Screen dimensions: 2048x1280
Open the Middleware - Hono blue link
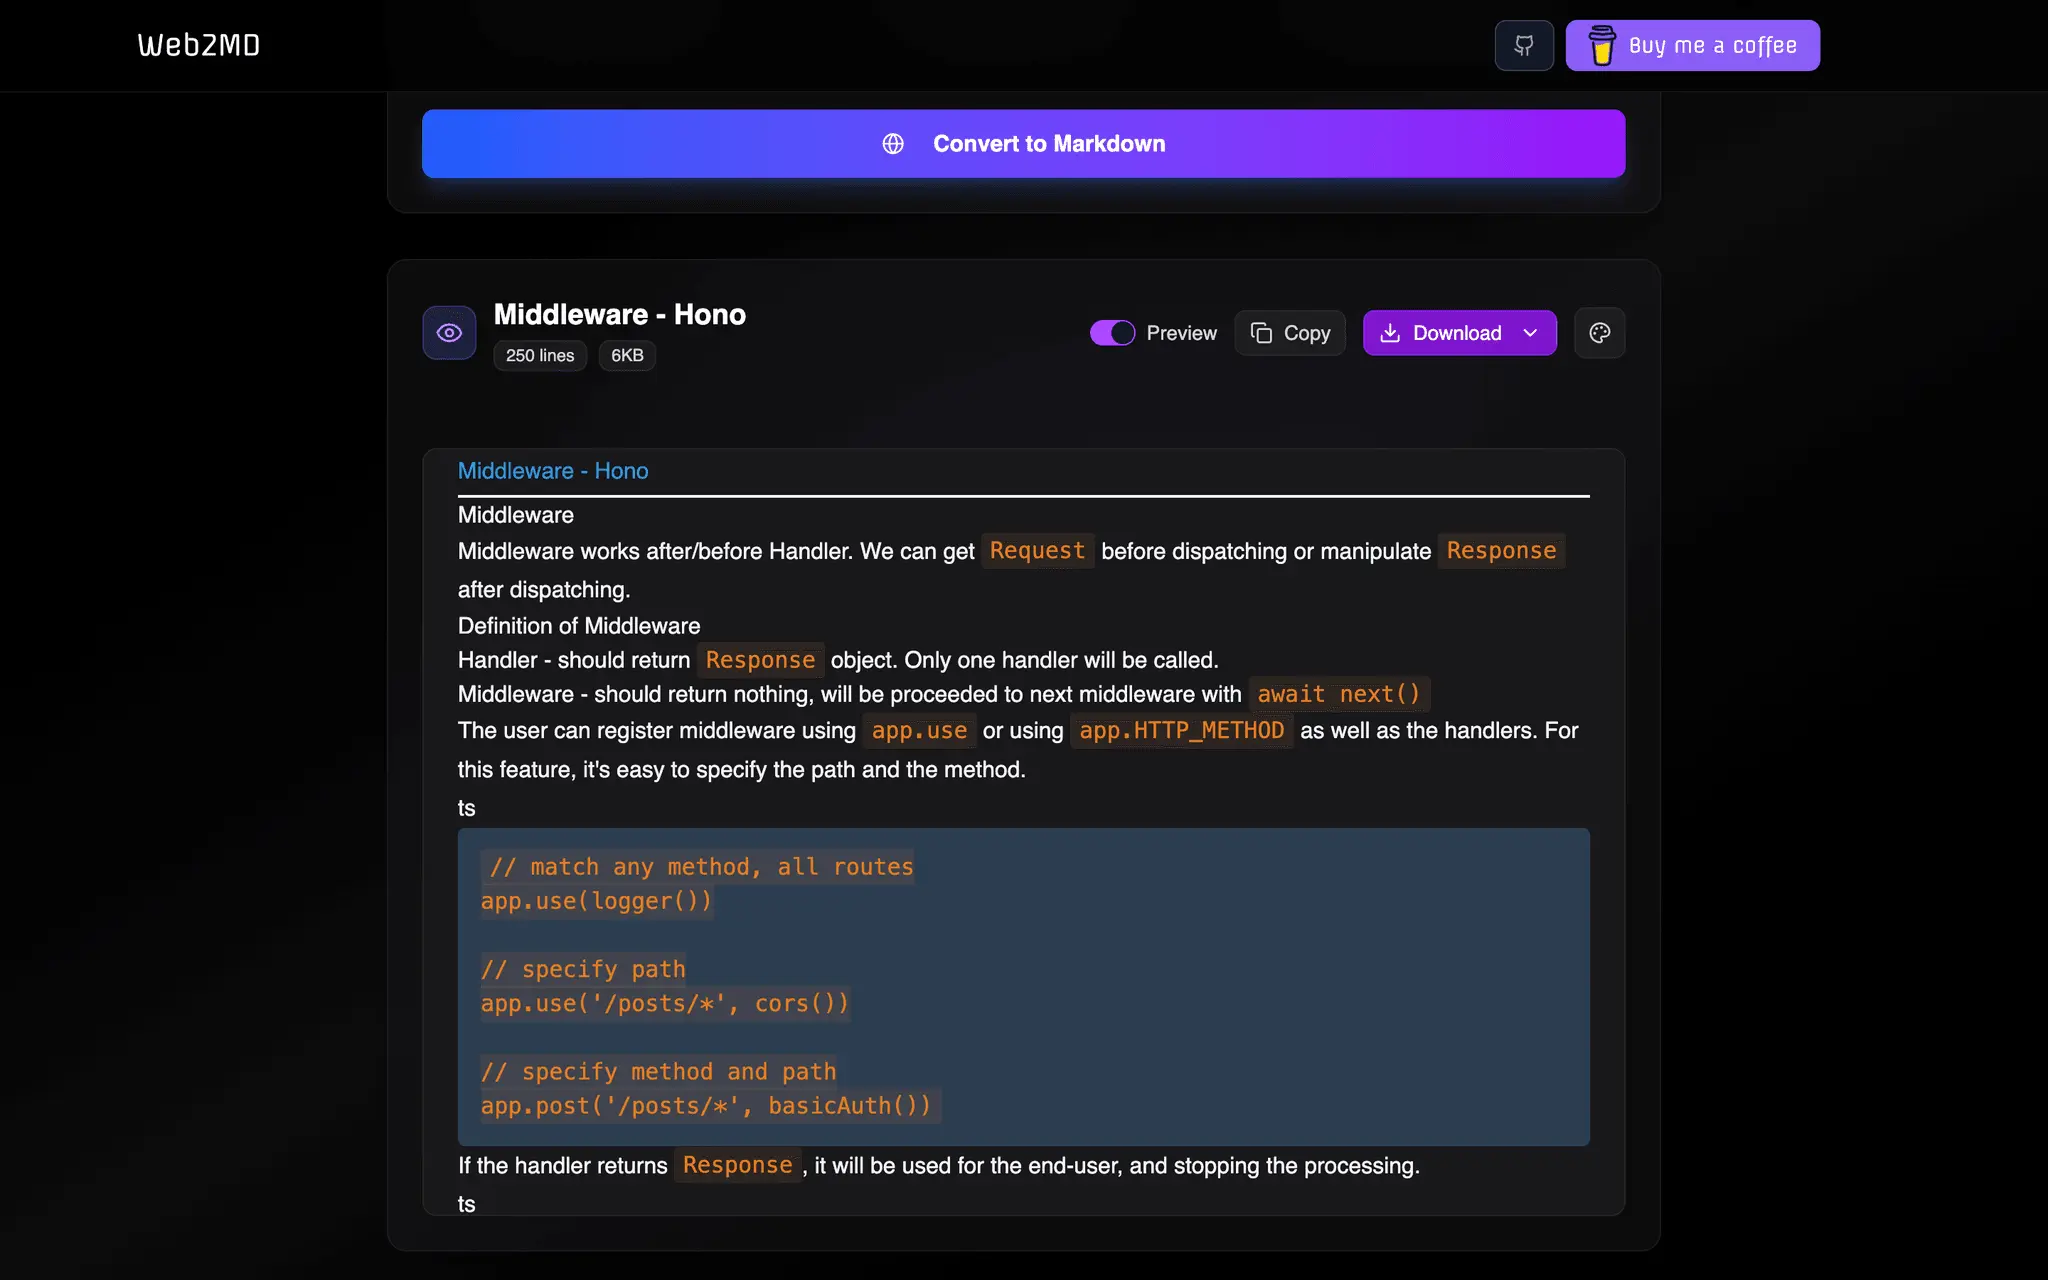point(553,471)
